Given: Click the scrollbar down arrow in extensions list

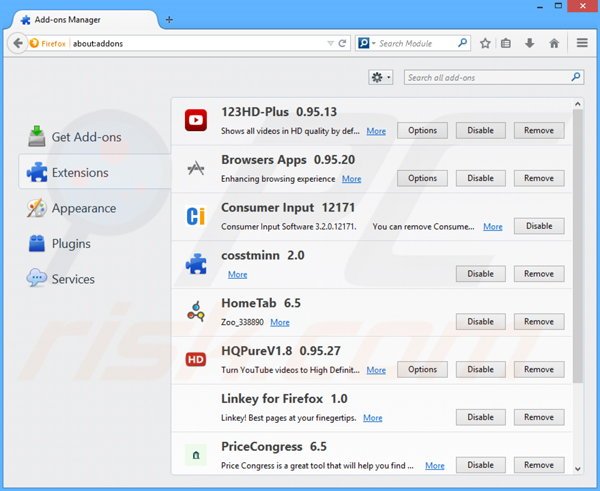Looking at the screenshot, I should coord(578,469).
